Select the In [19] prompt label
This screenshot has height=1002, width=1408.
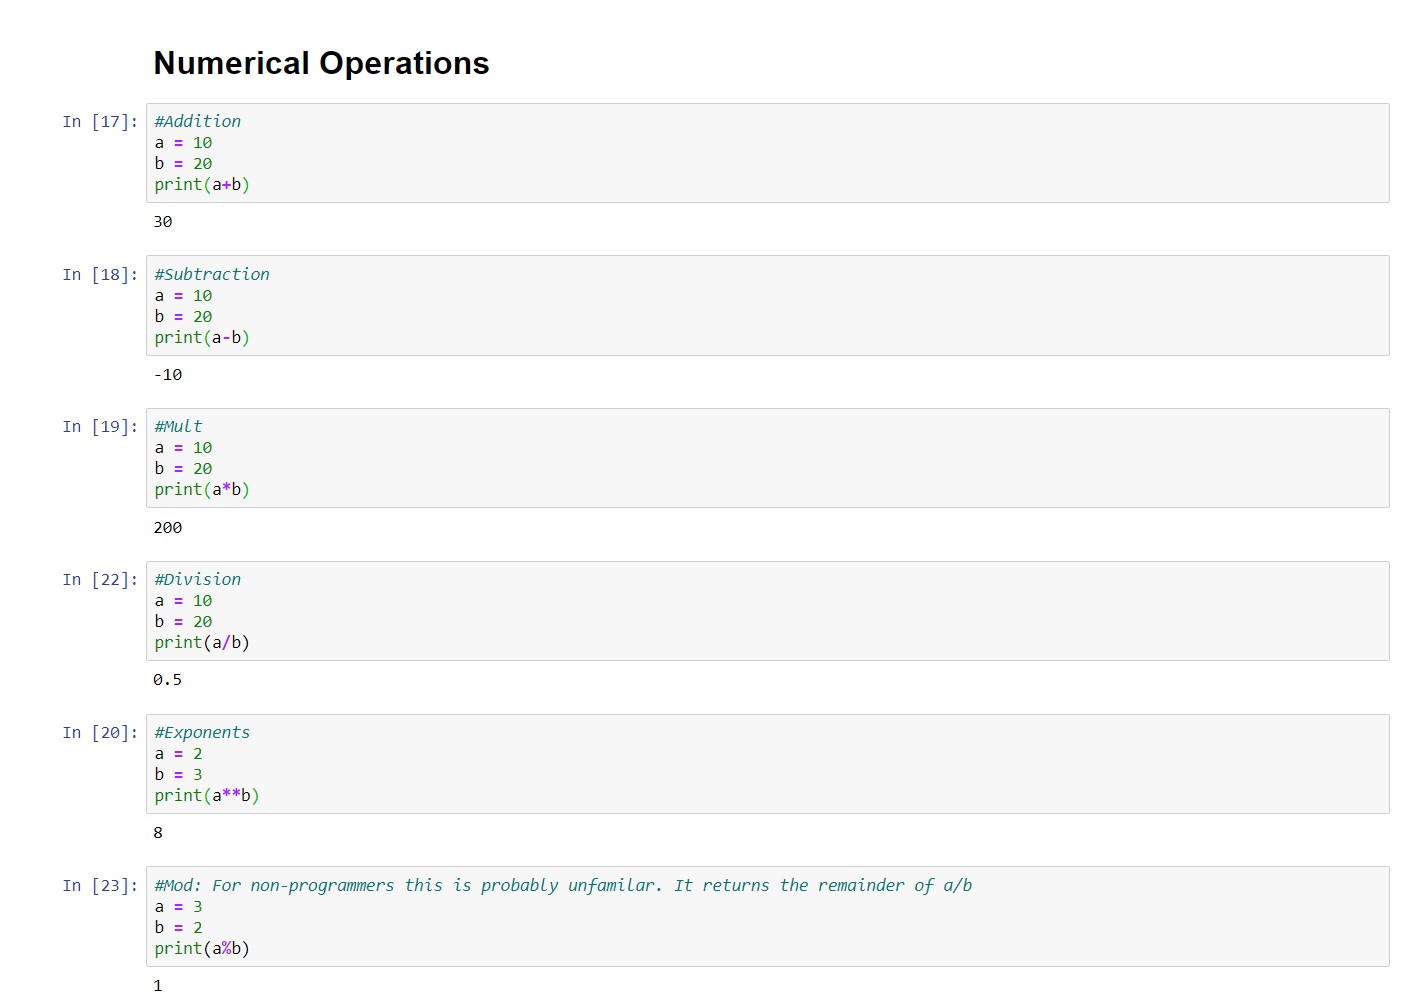[100, 427]
